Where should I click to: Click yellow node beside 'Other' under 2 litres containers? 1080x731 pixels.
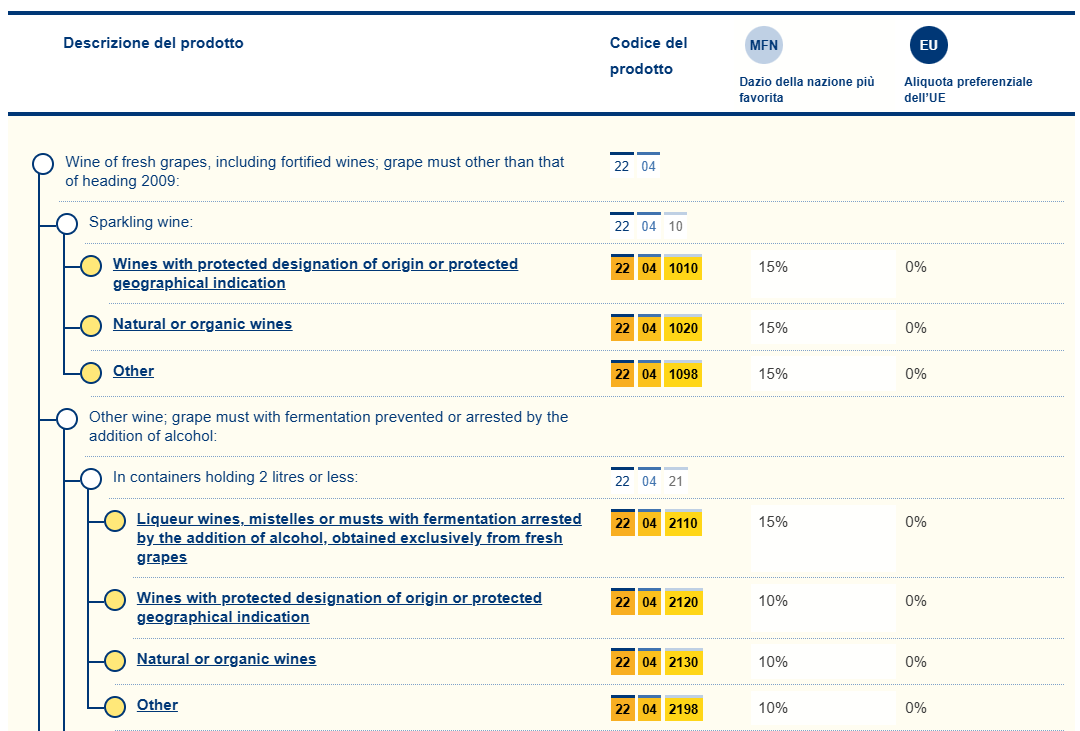[115, 707]
